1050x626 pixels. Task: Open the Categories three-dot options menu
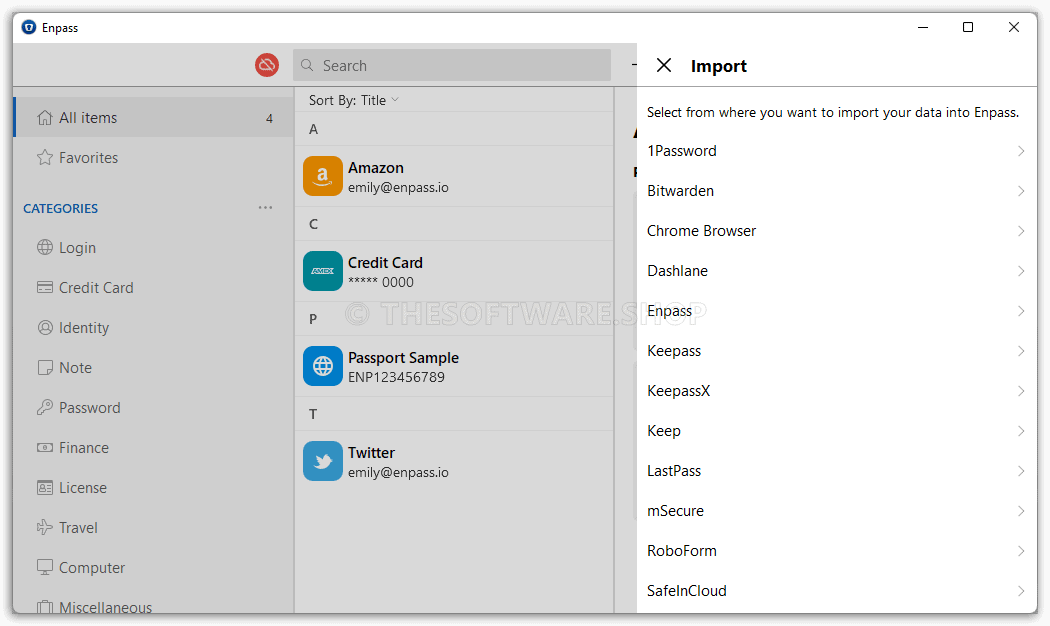tap(265, 208)
